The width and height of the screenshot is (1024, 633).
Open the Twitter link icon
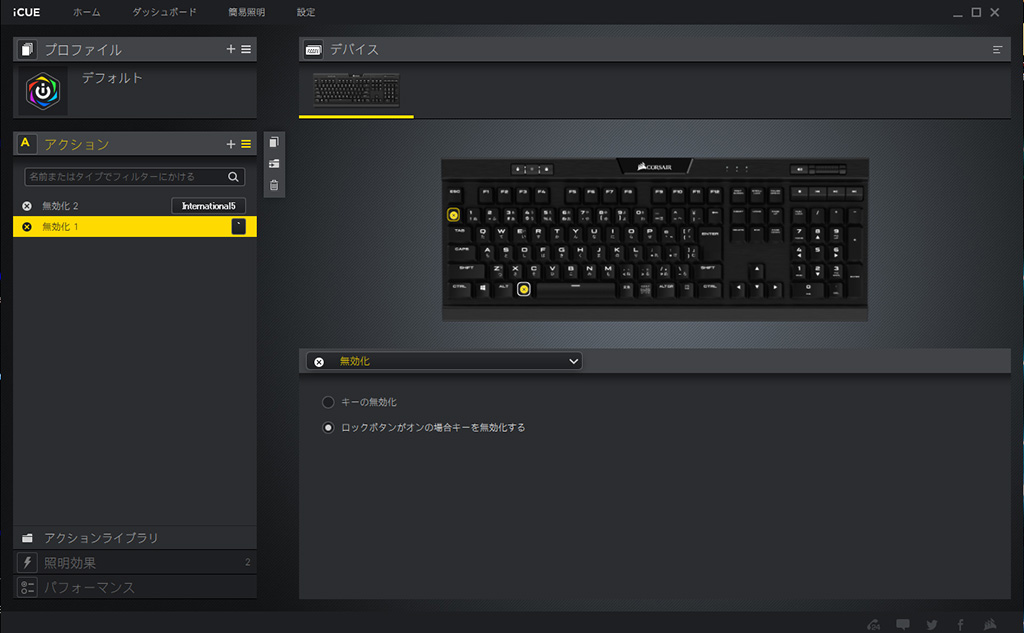[932, 625]
